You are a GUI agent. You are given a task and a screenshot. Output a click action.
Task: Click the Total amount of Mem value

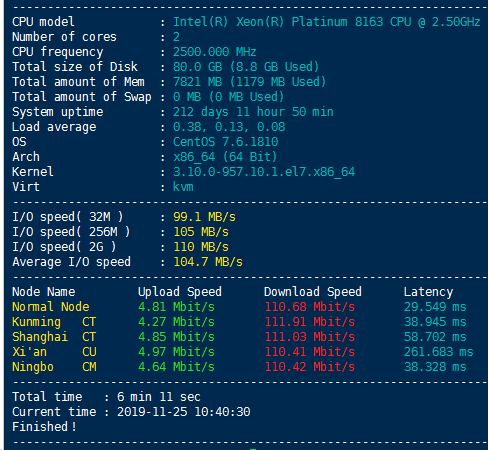click(x=249, y=82)
